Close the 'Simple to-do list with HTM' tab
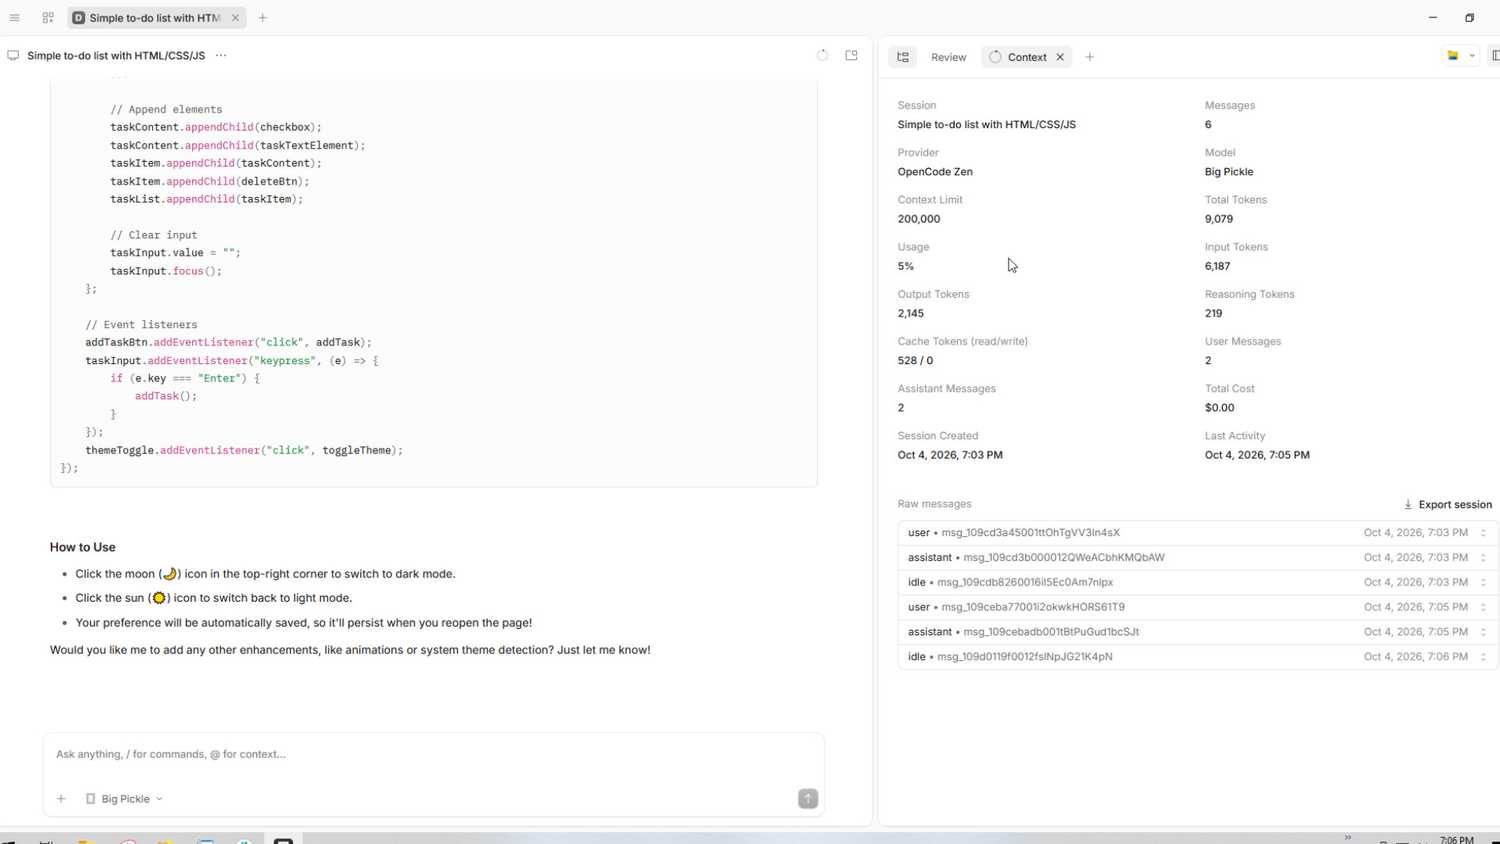Image resolution: width=1500 pixels, height=844 pixels. pyautogui.click(x=235, y=18)
